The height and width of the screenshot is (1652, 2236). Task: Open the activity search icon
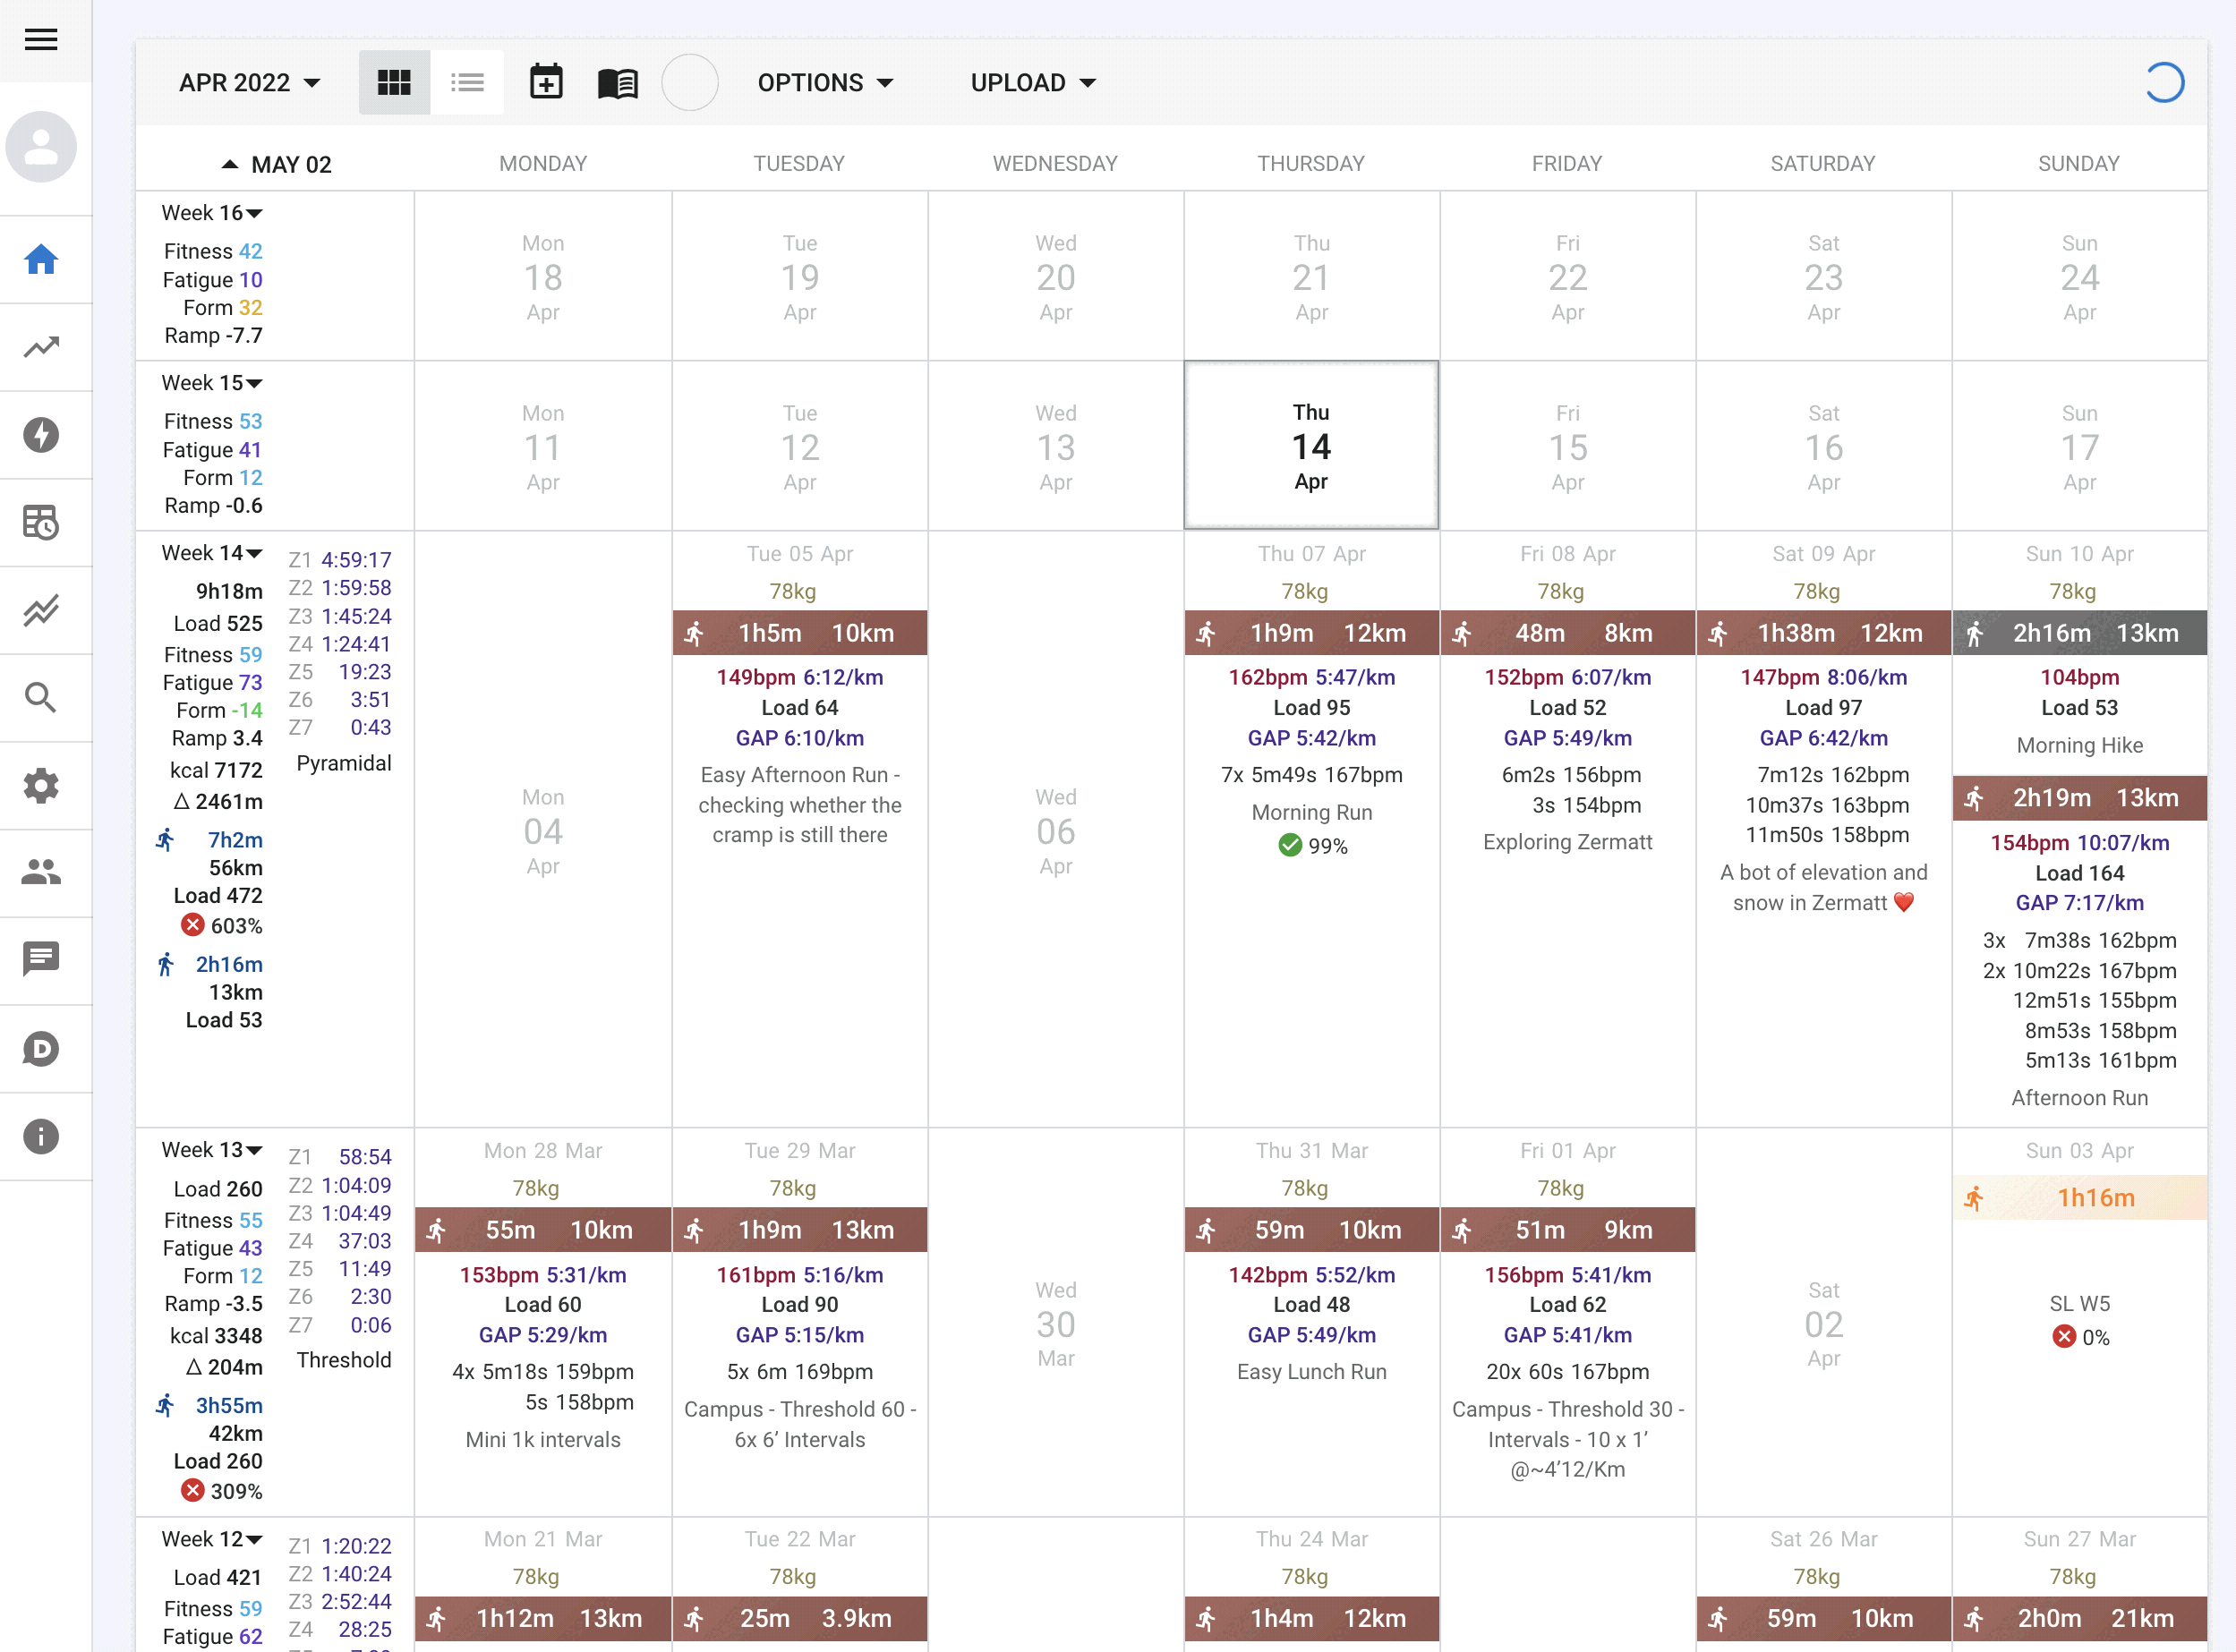[41, 698]
